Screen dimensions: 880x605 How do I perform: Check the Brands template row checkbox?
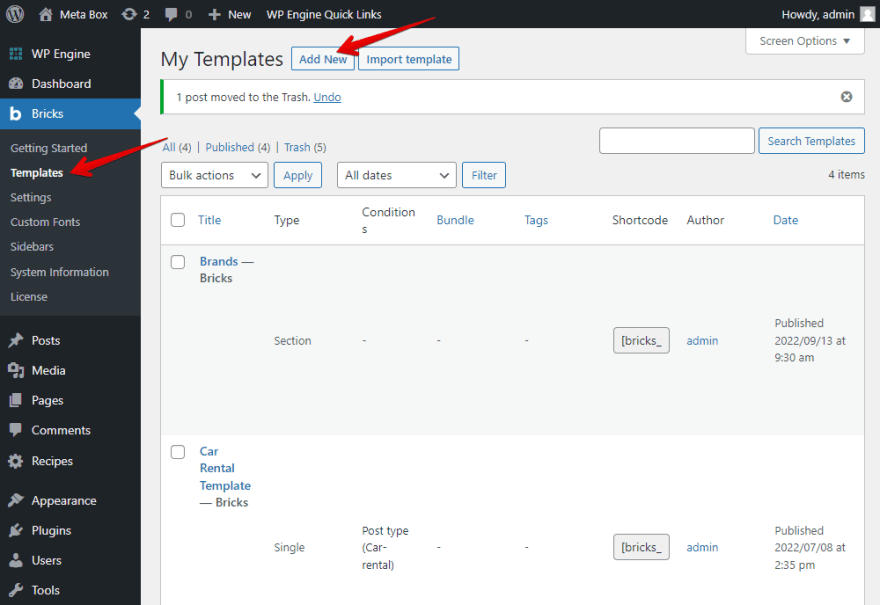coord(178,262)
